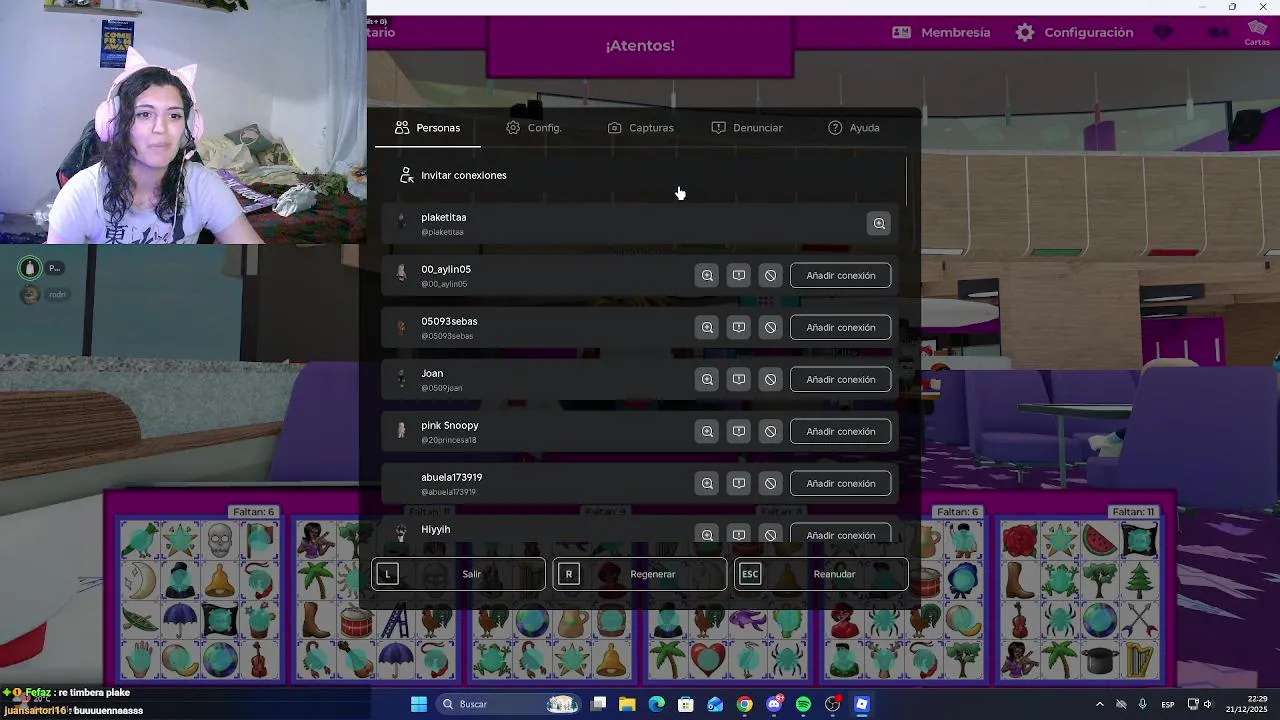Open Configuración in the top bar
The height and width of the screenshot is (720, 1280).
point(1075,32)
